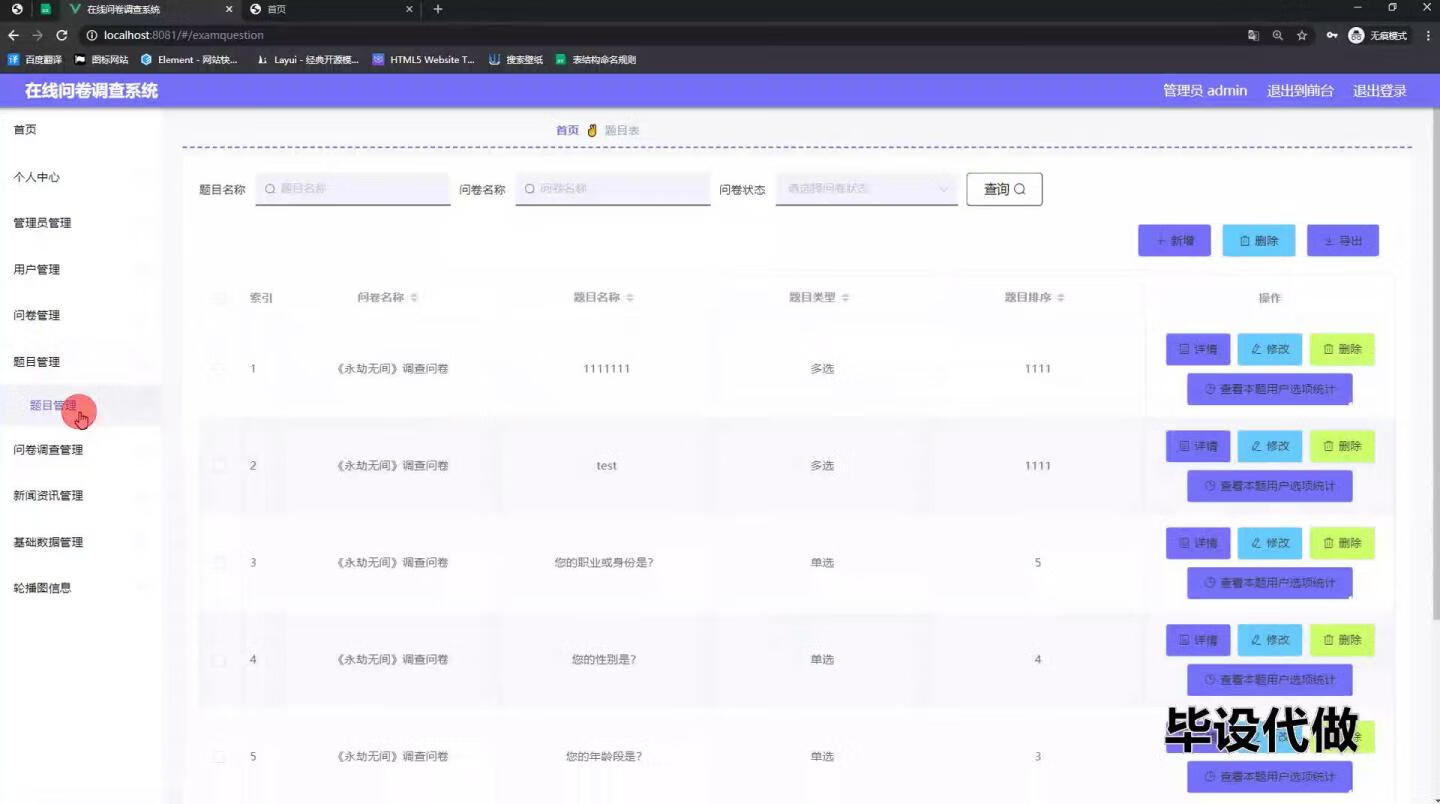Click 删除 for row 您的职业或身份是?
Image resolution: width=1440 pixels, height=804 pixels.
(x=1342, y=543)
